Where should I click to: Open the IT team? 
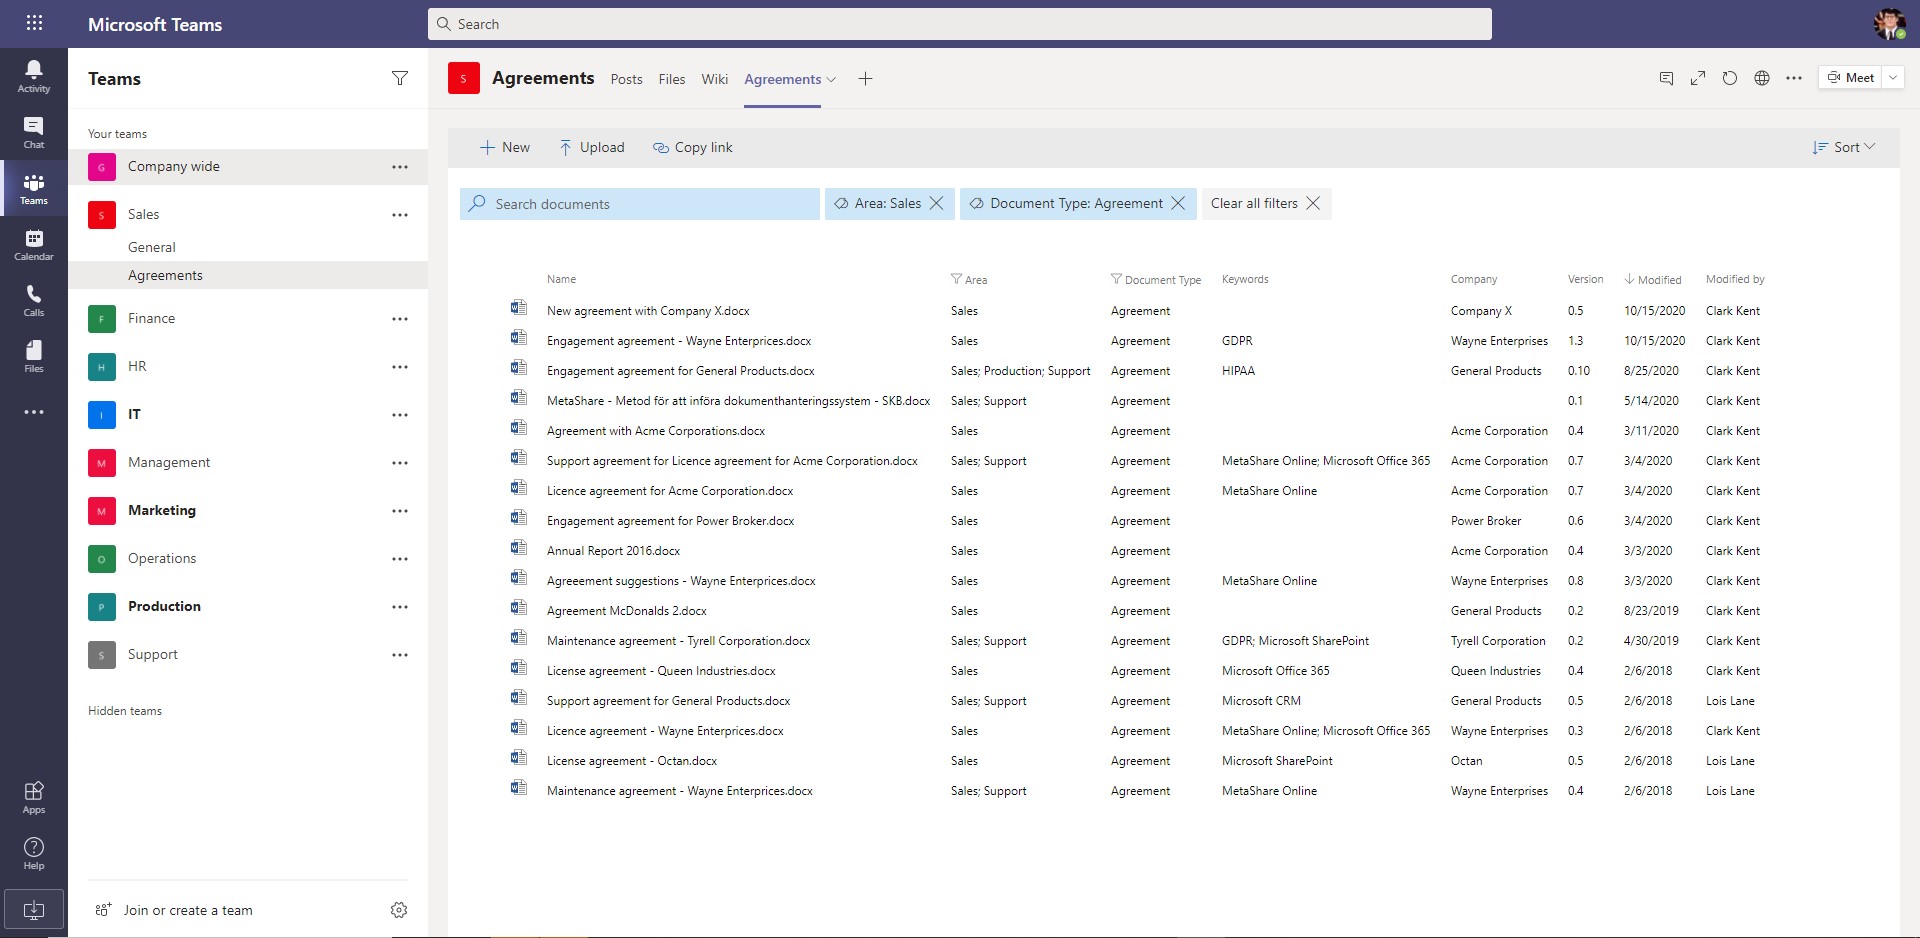click(134, 415)
